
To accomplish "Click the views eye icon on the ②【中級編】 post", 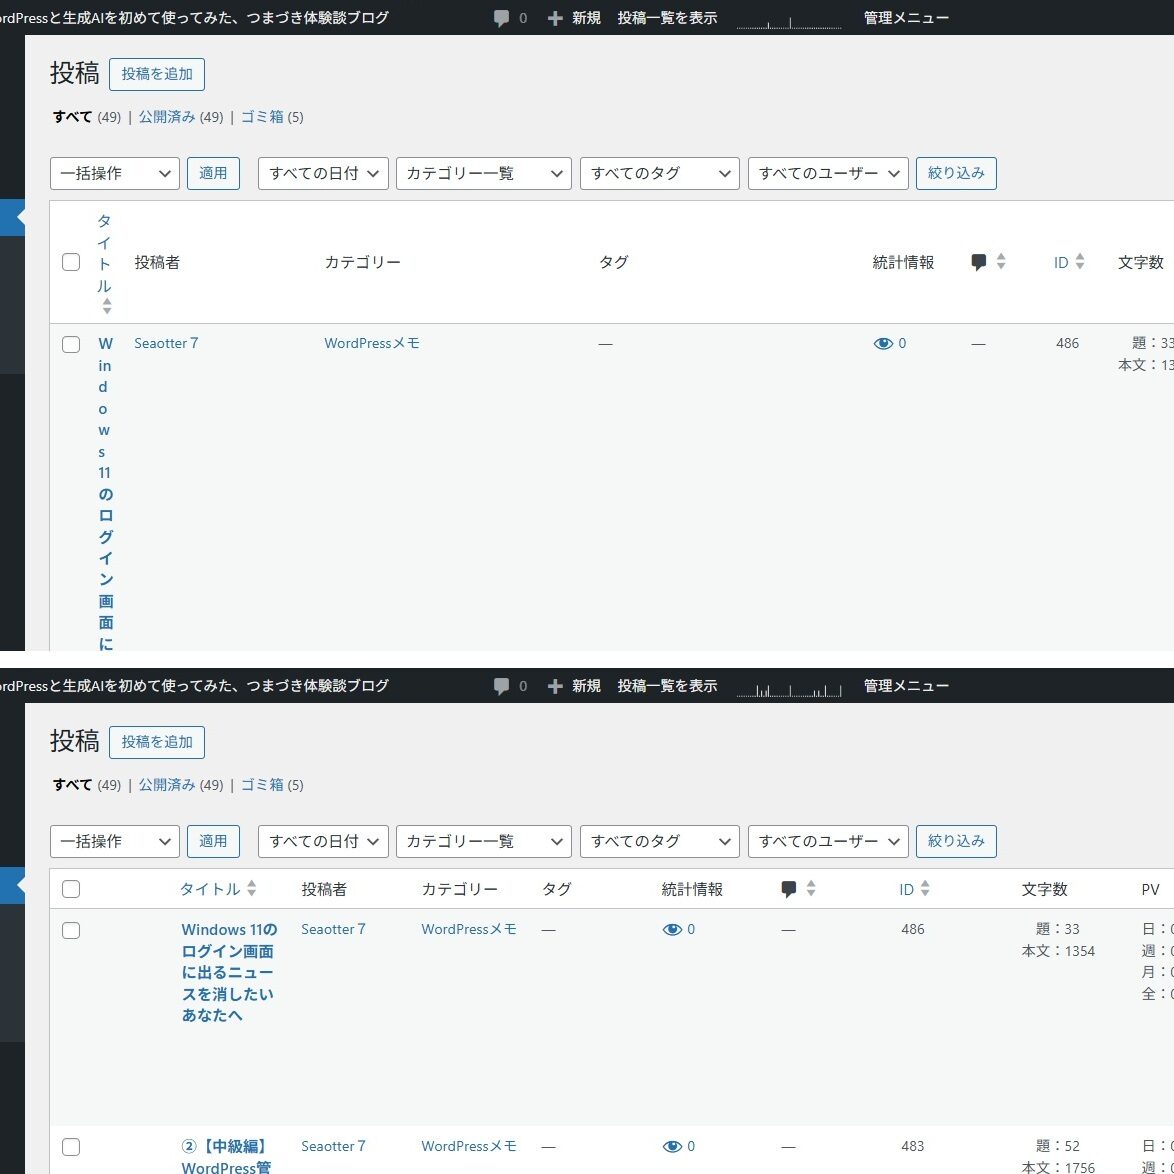I will 673,1146.
